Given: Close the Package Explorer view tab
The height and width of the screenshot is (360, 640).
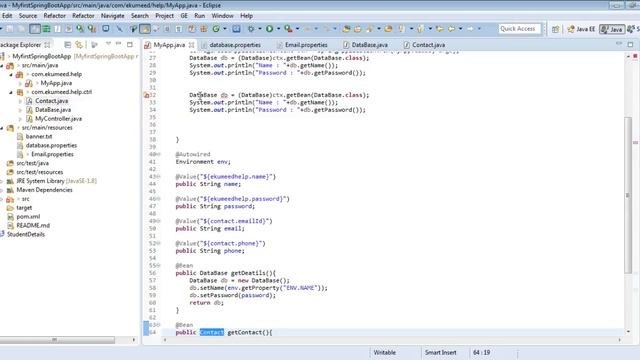Looking at the screenshot, I should point(47,45).
